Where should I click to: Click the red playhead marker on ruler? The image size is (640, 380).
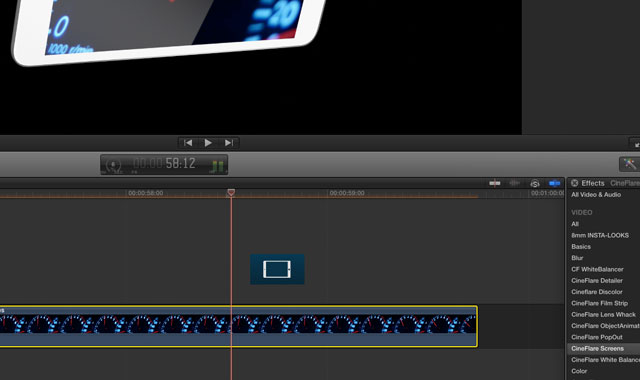(x=231, y=192)
